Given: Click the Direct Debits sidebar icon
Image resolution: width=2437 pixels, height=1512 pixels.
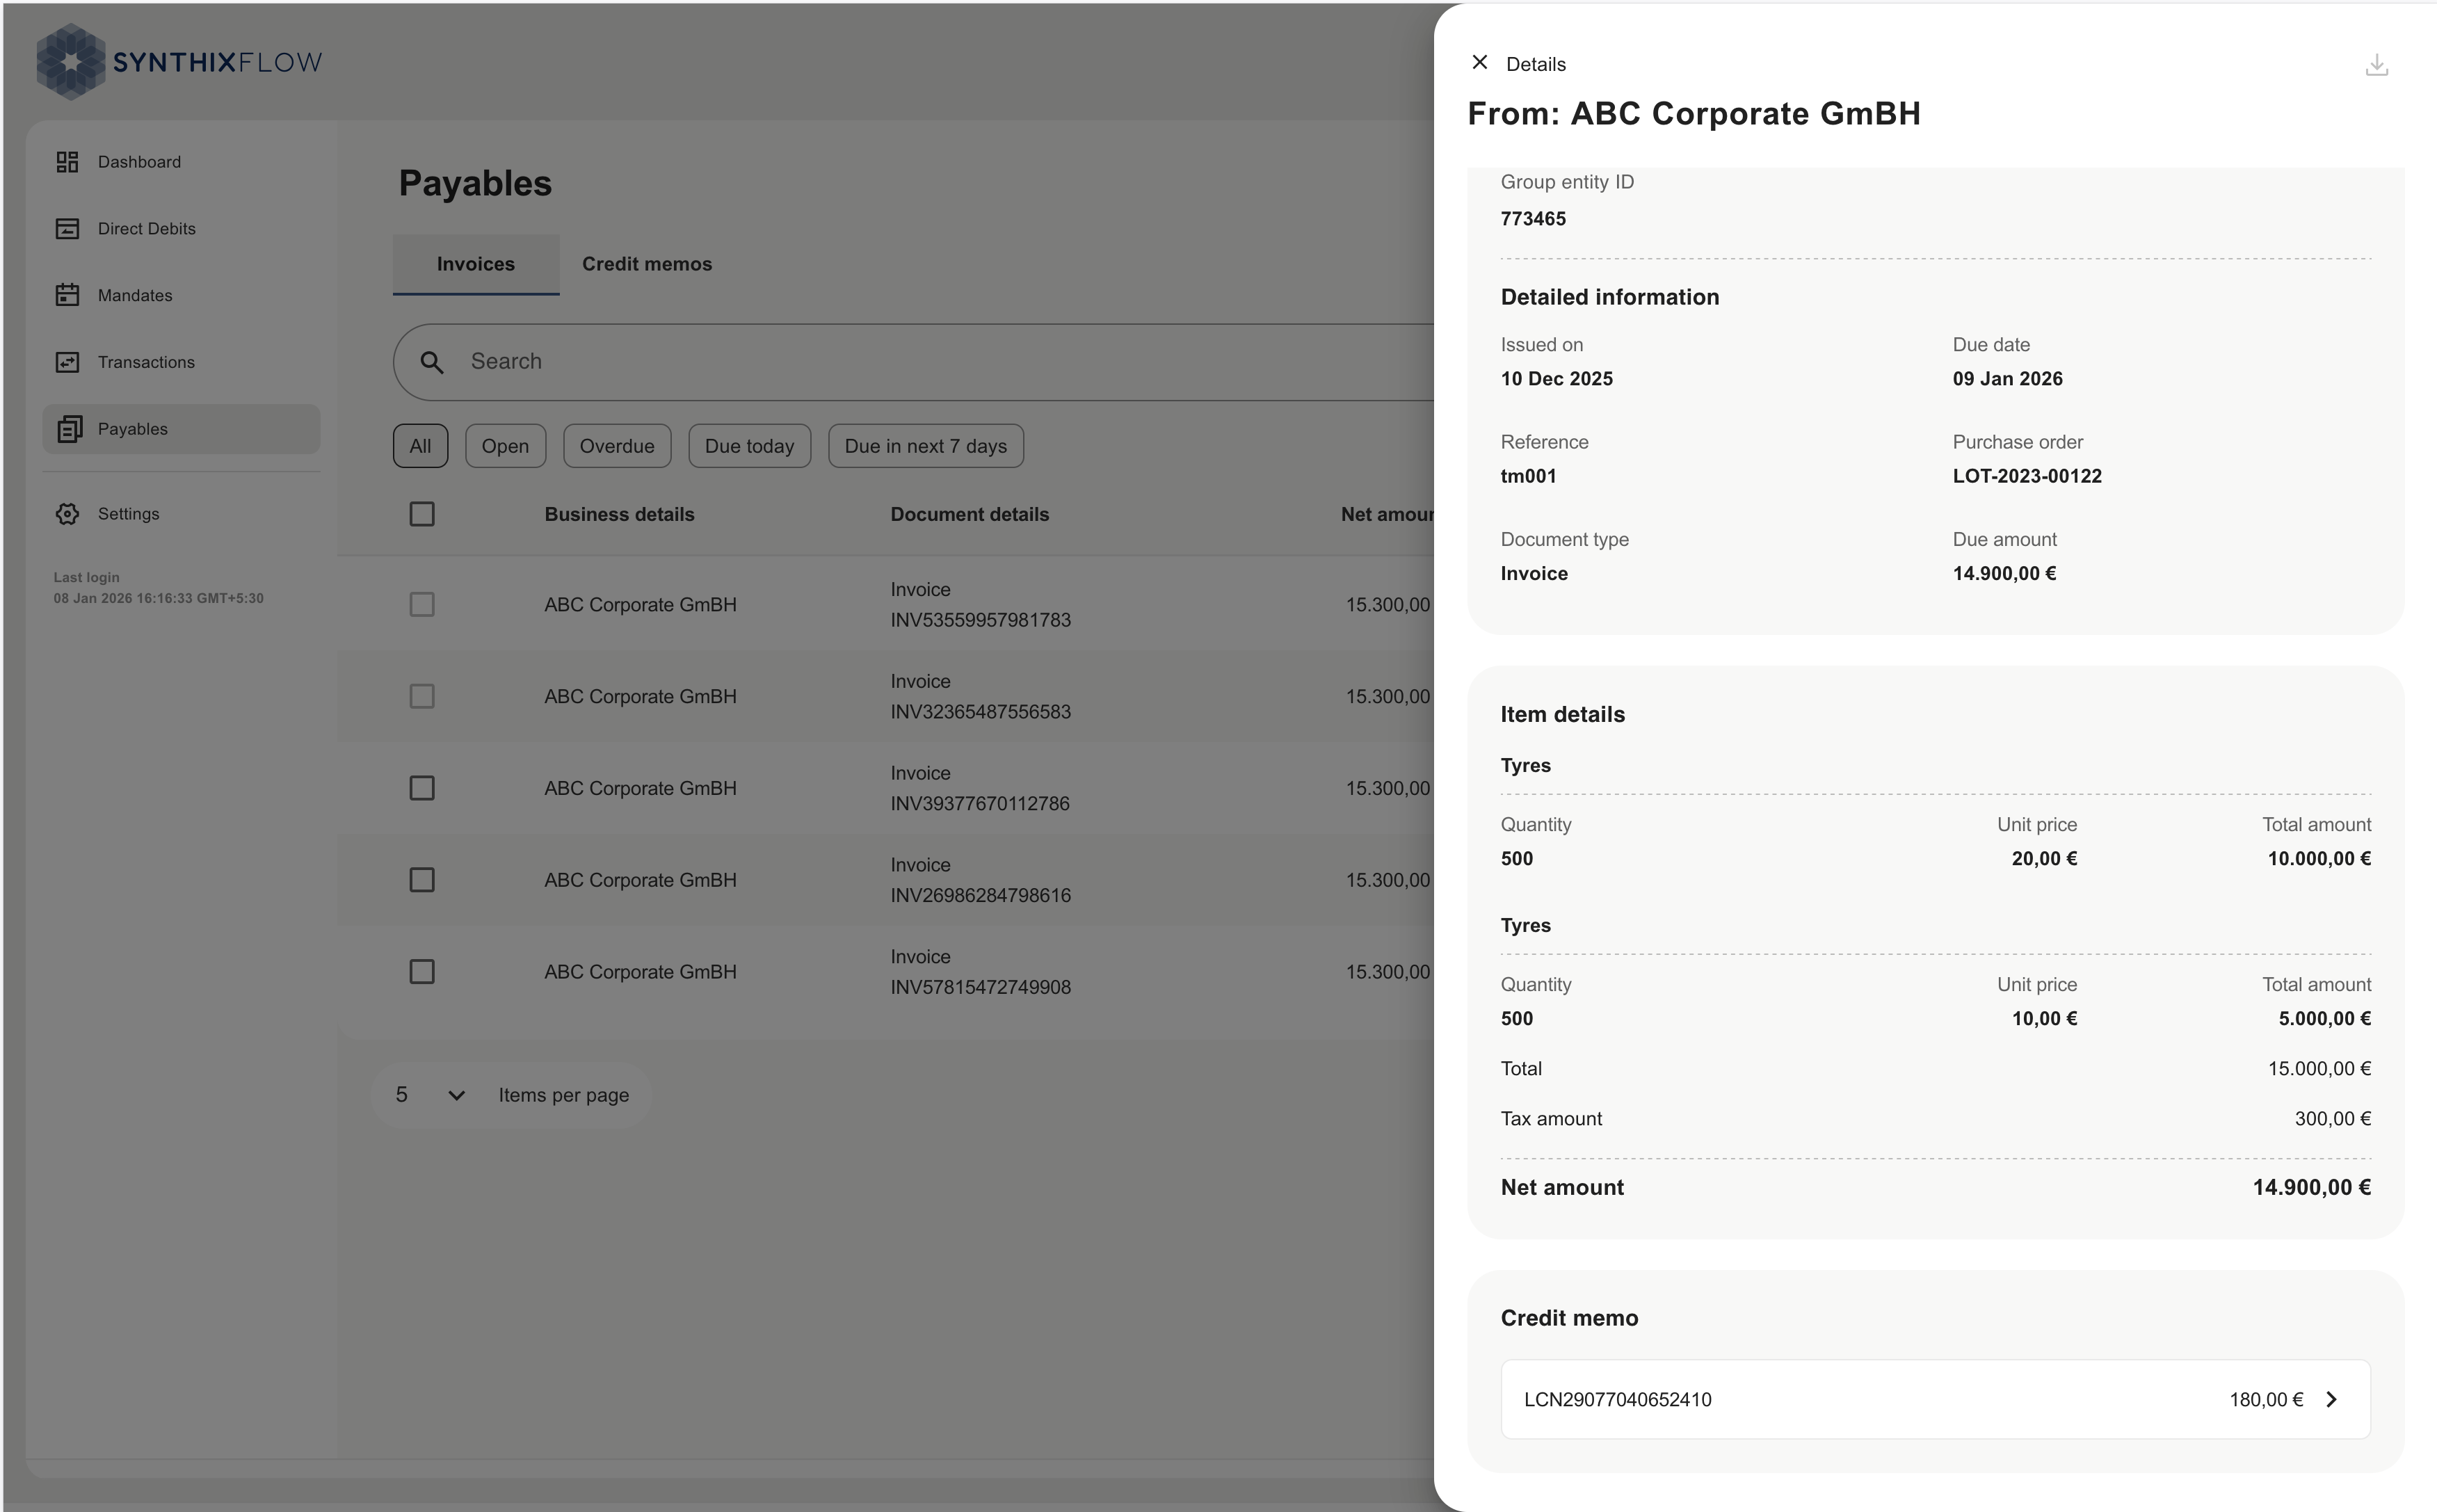Looking at the screenshot, I should point(67,229).
